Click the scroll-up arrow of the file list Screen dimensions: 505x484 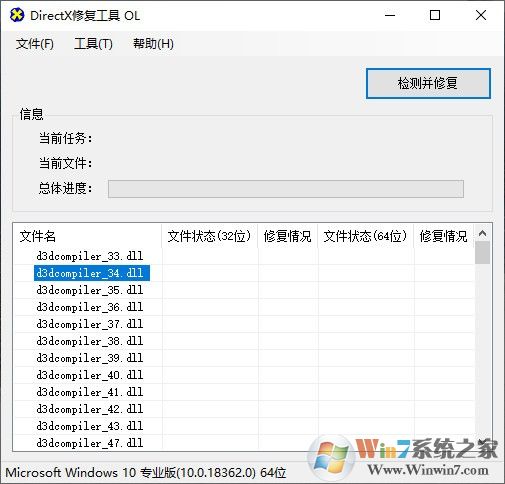(482, 234)
